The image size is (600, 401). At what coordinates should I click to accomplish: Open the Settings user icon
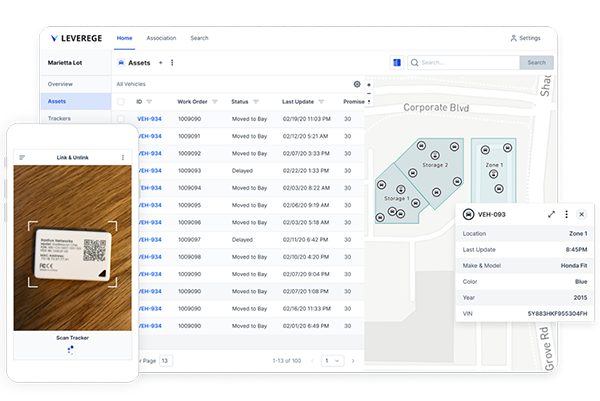click(x=514, y=38)
